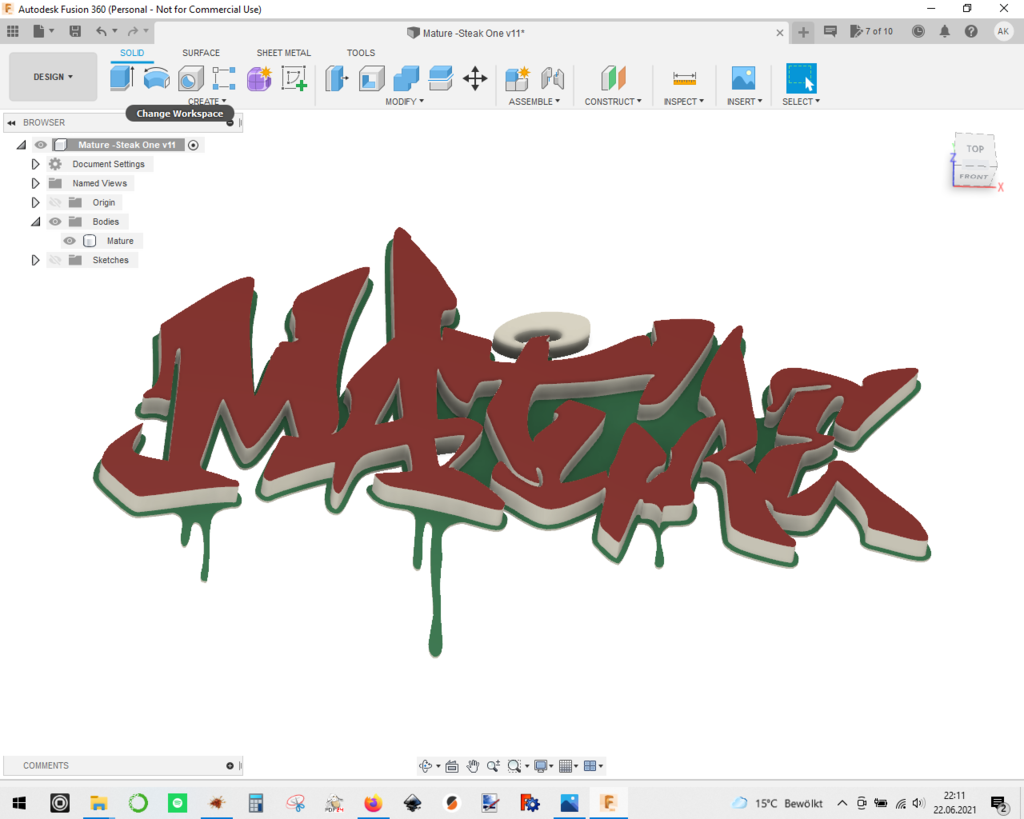Open the AK user account button

coord(1003,31)
